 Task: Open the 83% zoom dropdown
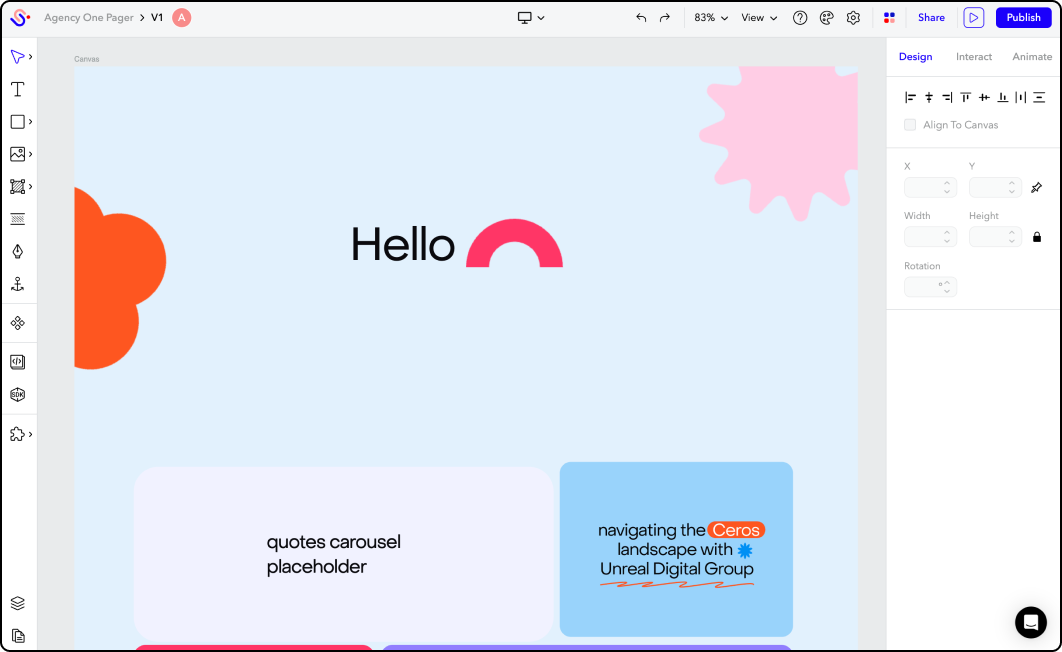tap(711, 18)
